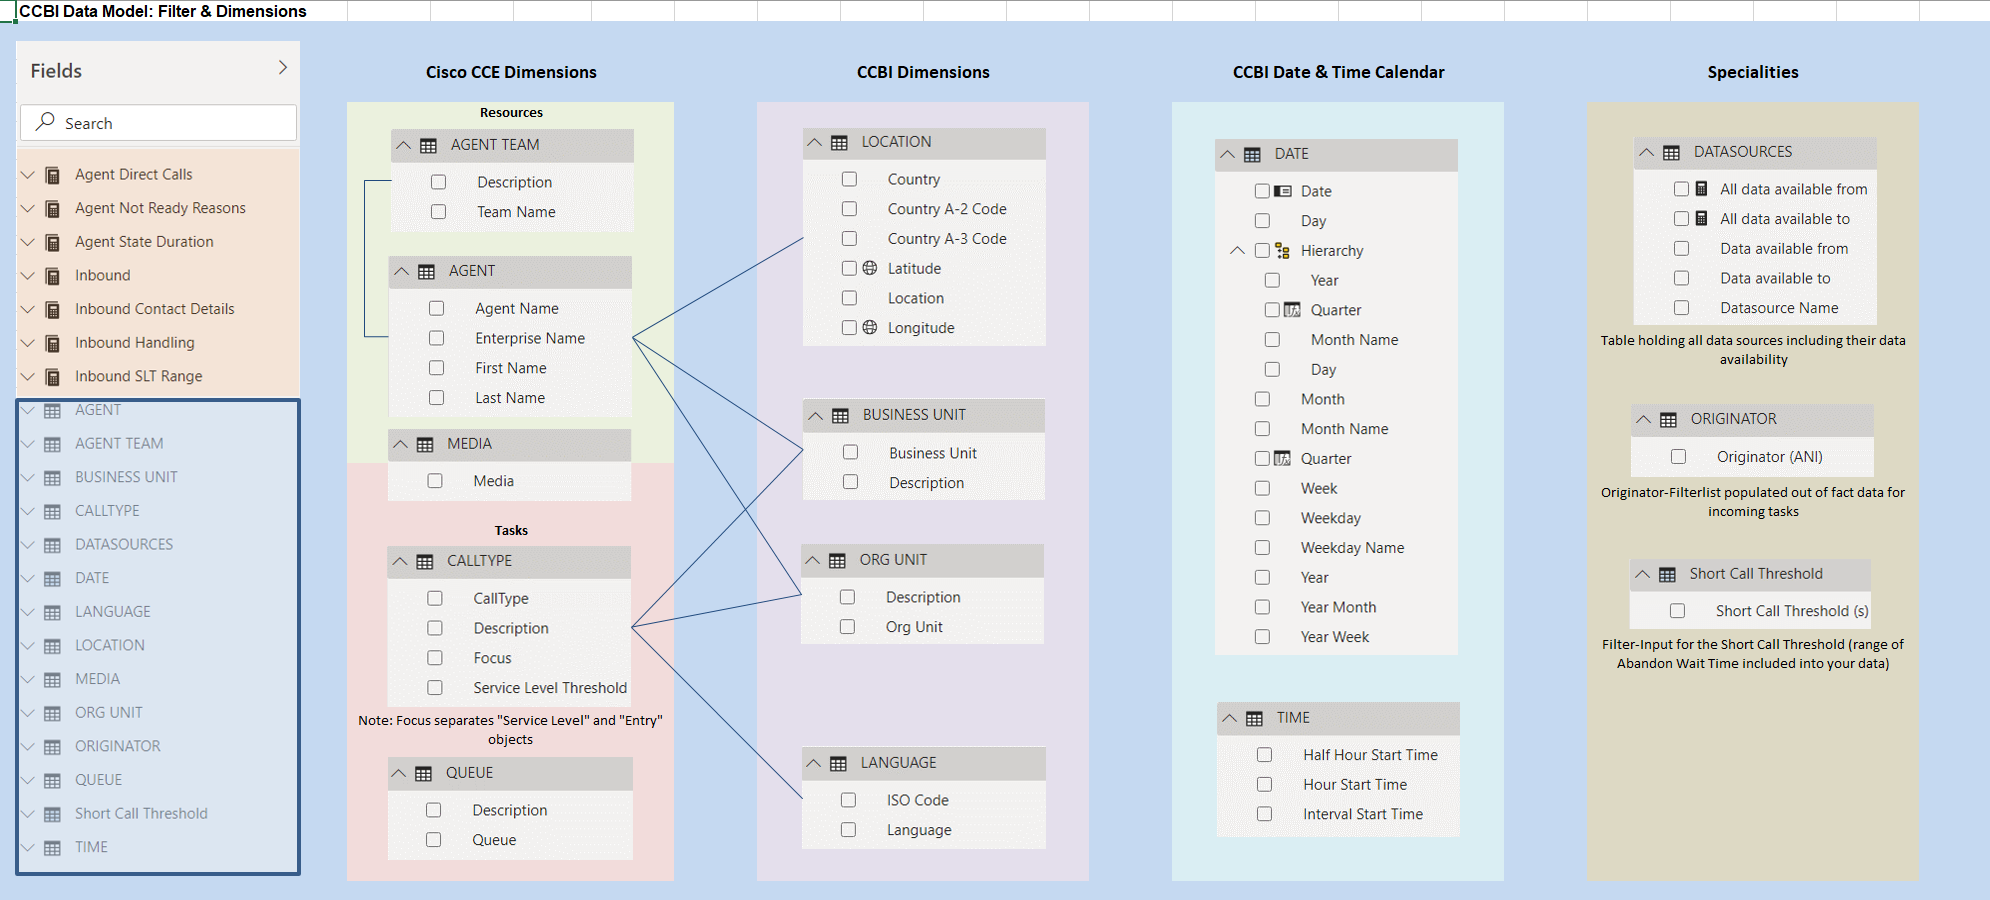Collapse the QUEUE card chevron
This screenshot has height=900, width=1990.
tap(398, 773)
